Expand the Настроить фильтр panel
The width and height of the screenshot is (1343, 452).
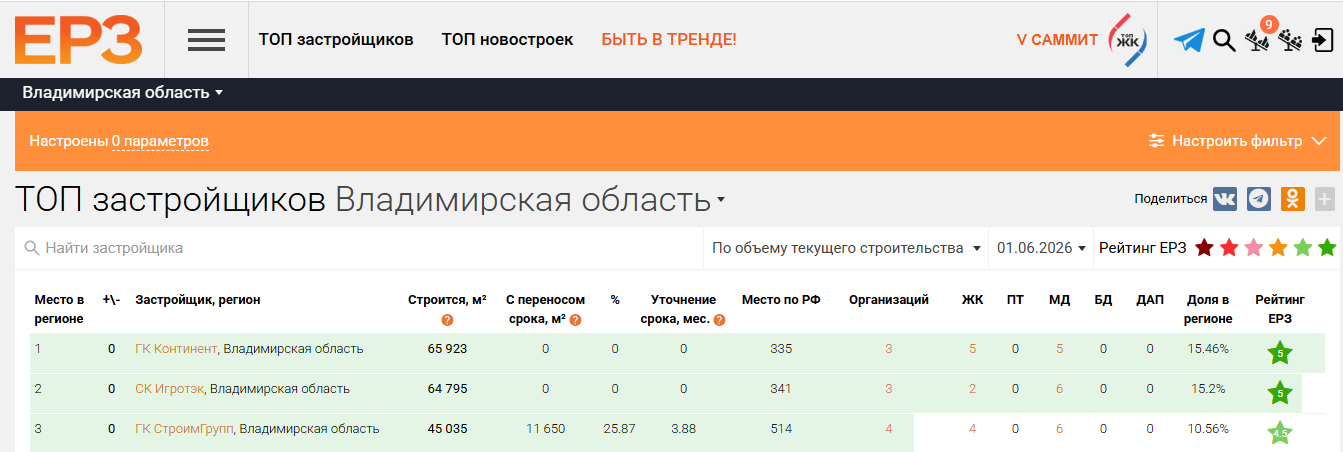(x=1237, y=141)
